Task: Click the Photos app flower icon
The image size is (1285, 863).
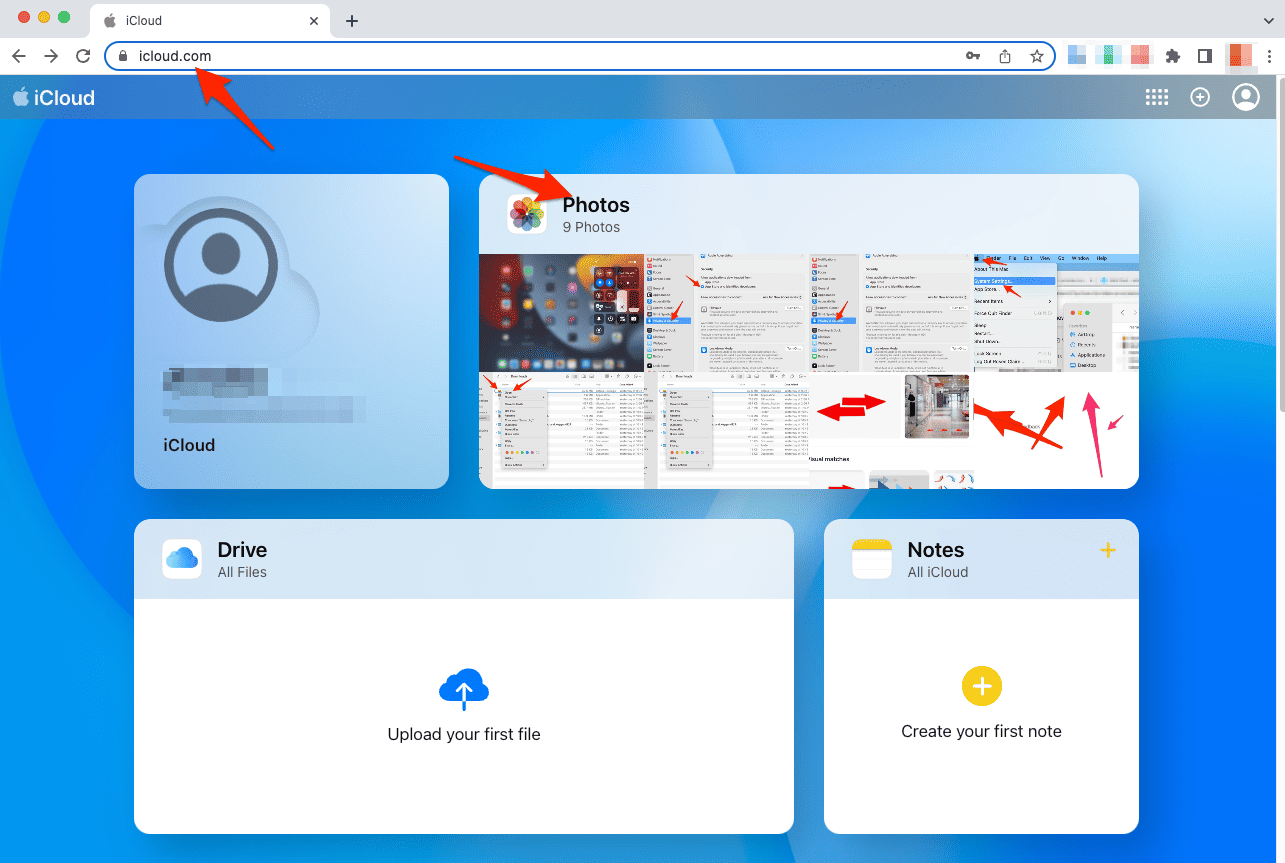Action: (x=527, y=214)
